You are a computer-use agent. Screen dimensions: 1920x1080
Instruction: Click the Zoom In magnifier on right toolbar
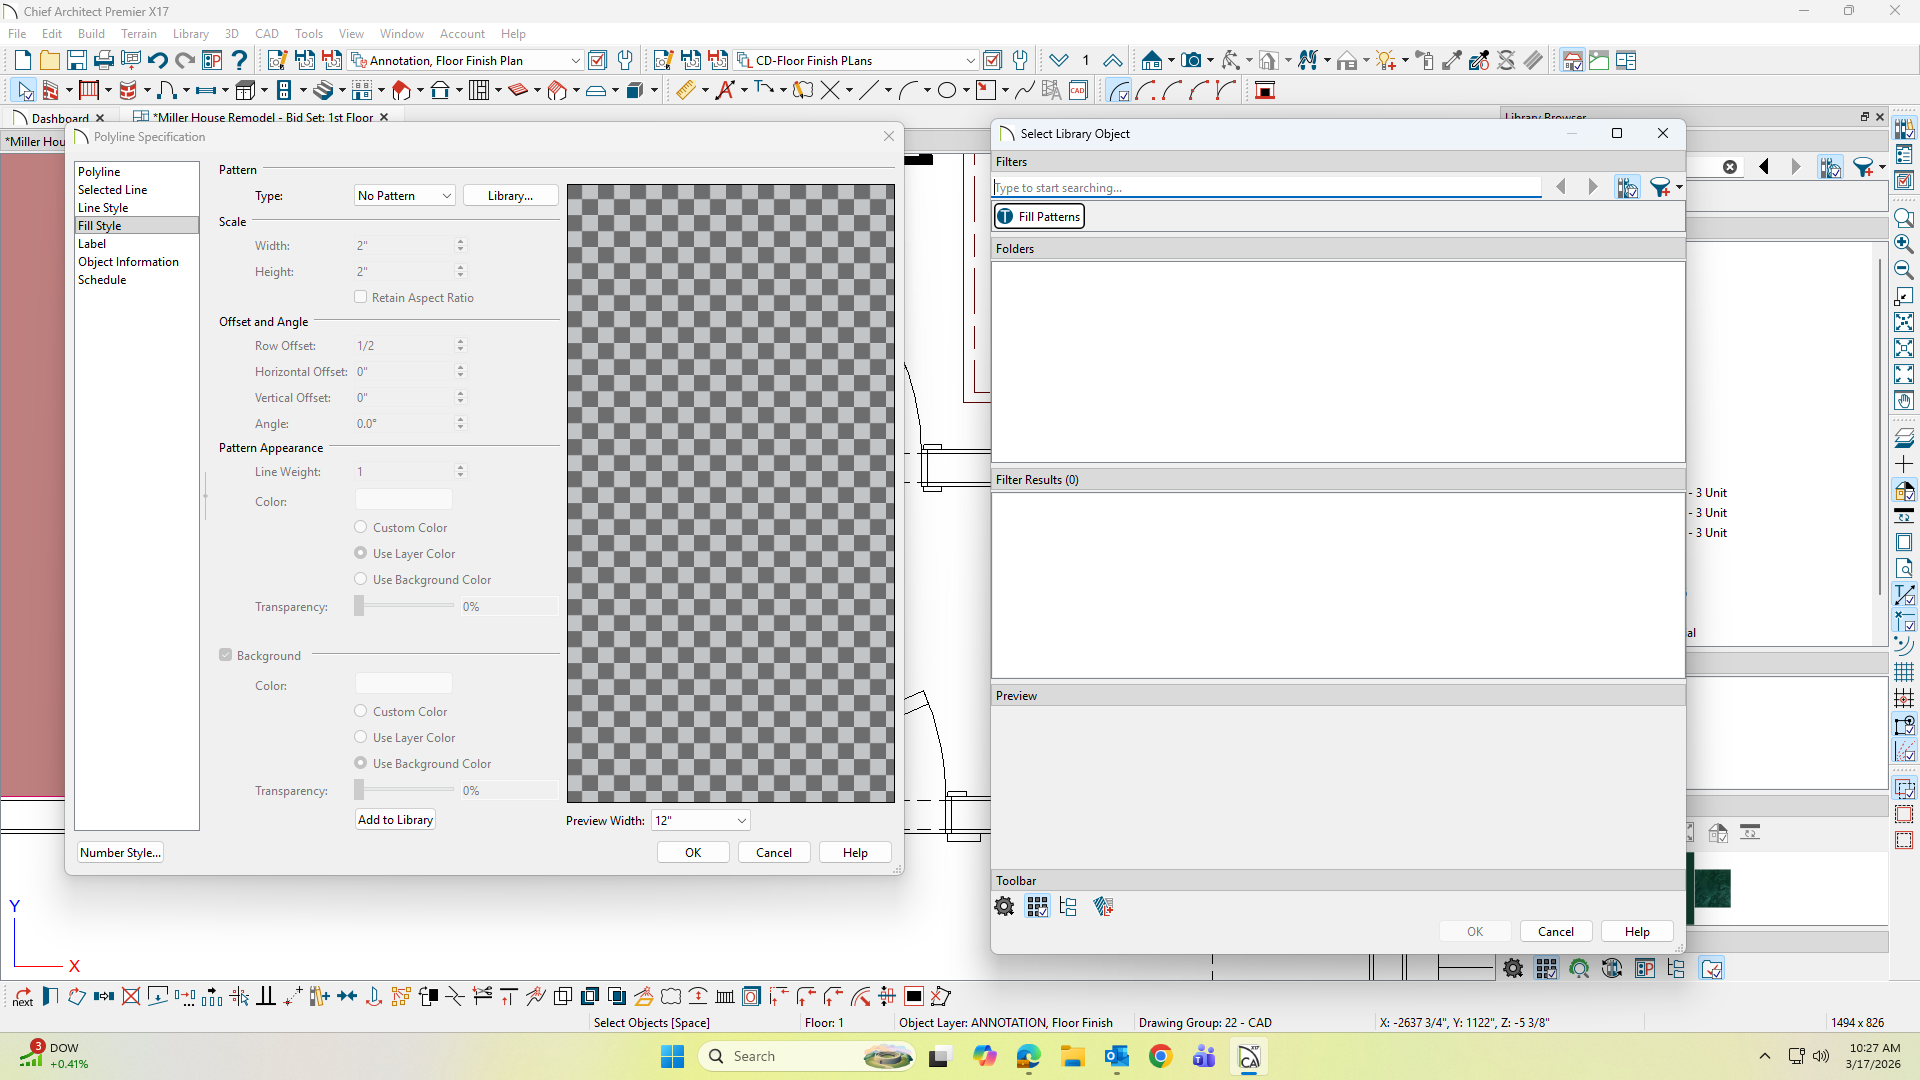pyautogui.click(x=1904, y=244)
